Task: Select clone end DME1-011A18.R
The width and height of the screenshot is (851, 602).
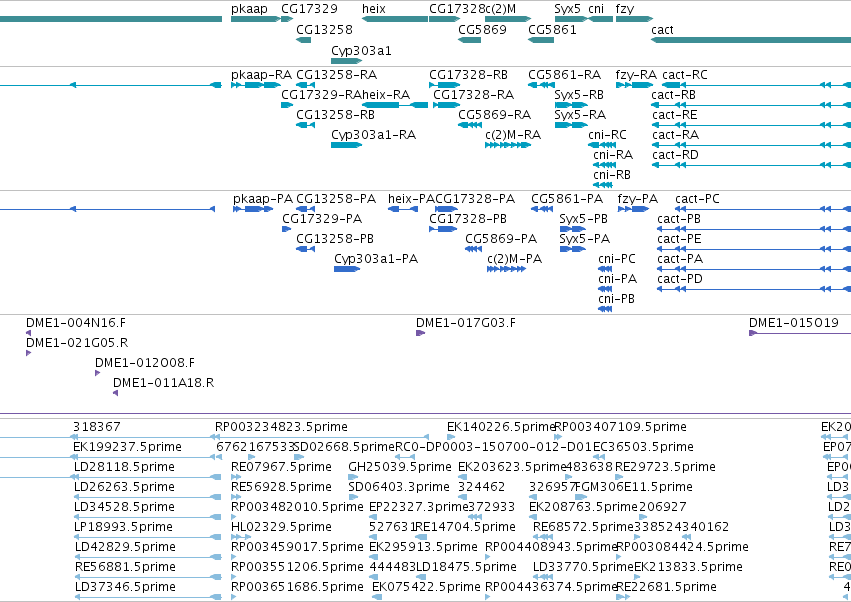Action: click(x=116, y=393)
